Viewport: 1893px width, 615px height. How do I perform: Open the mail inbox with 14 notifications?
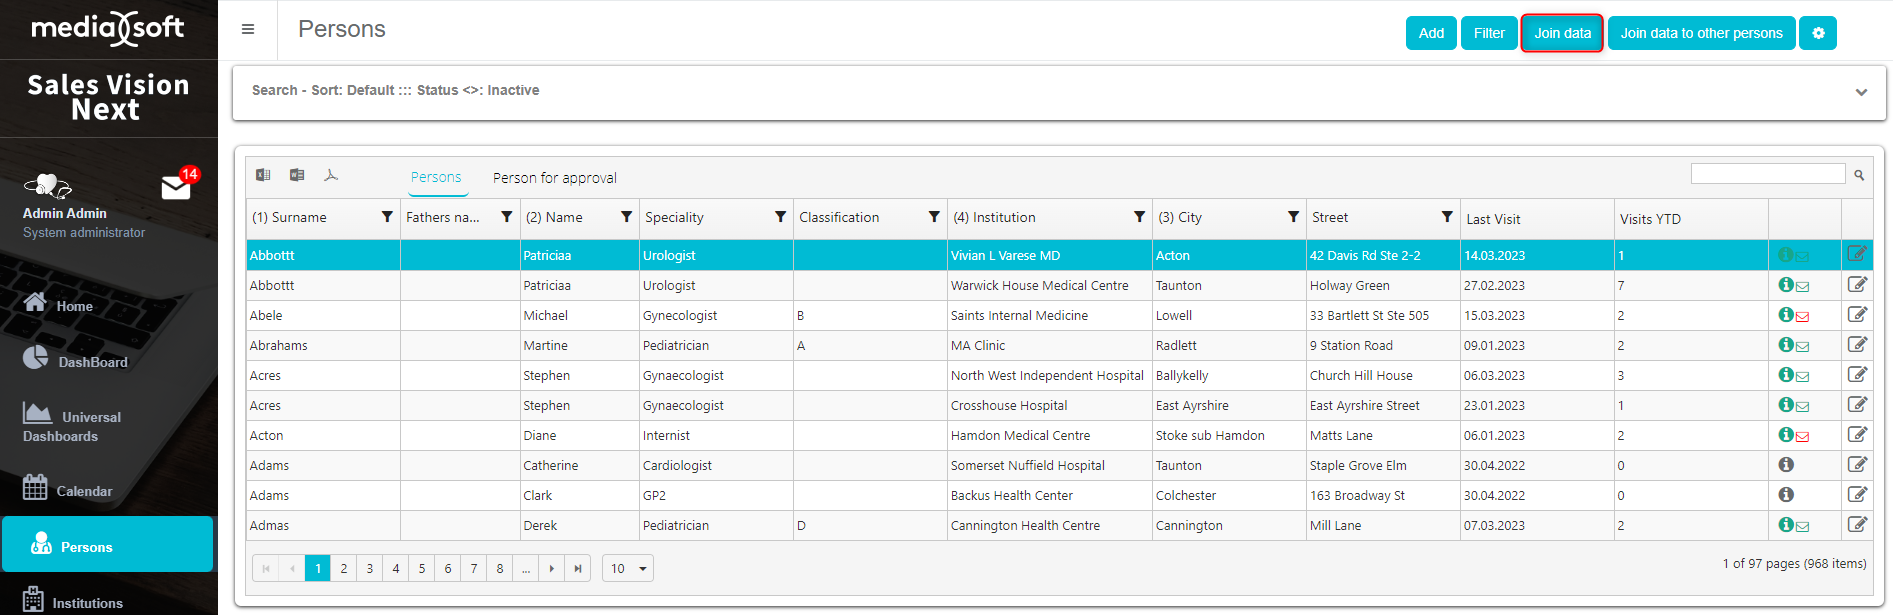pos(176,187)
